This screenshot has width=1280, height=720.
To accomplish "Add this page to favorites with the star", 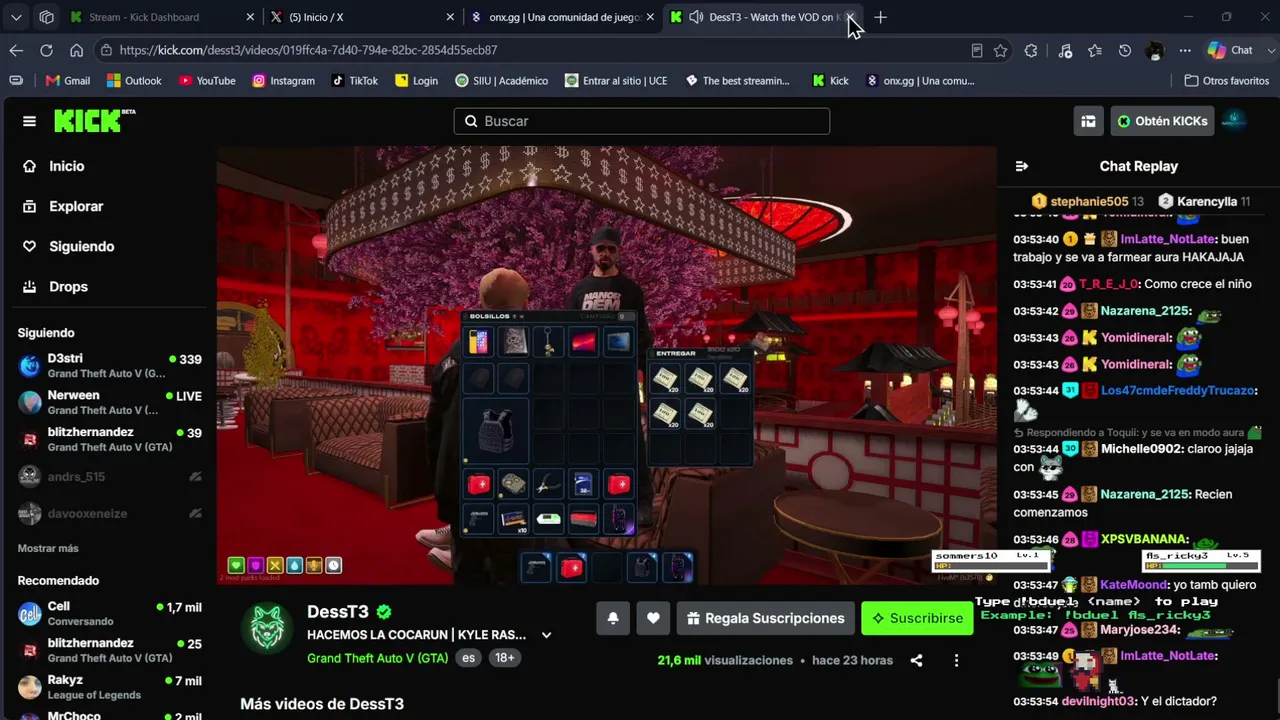I will pyautogui.click(x=1000, y=50).
